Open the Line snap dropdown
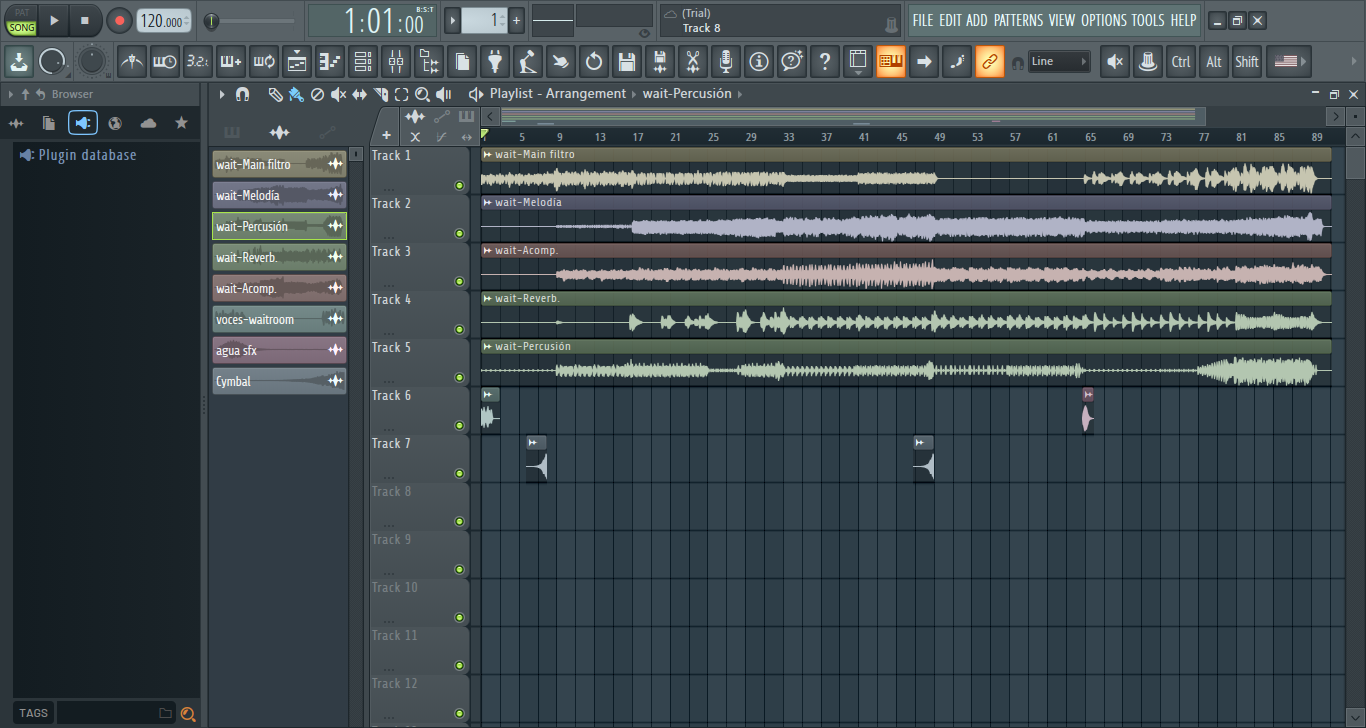 click(1058, 62)
